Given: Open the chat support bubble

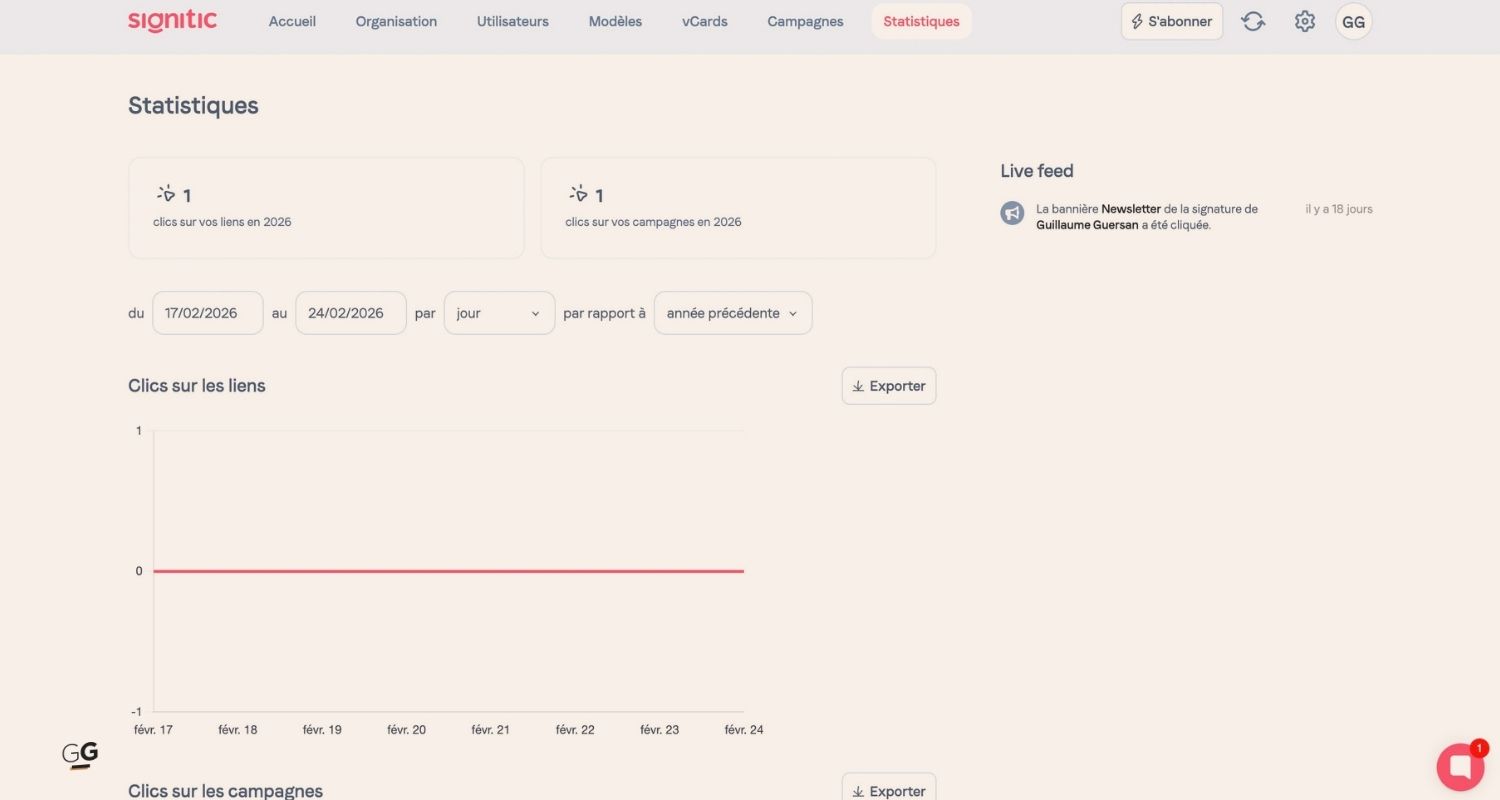Looking at the screenshot, I should pos(1460,767).
